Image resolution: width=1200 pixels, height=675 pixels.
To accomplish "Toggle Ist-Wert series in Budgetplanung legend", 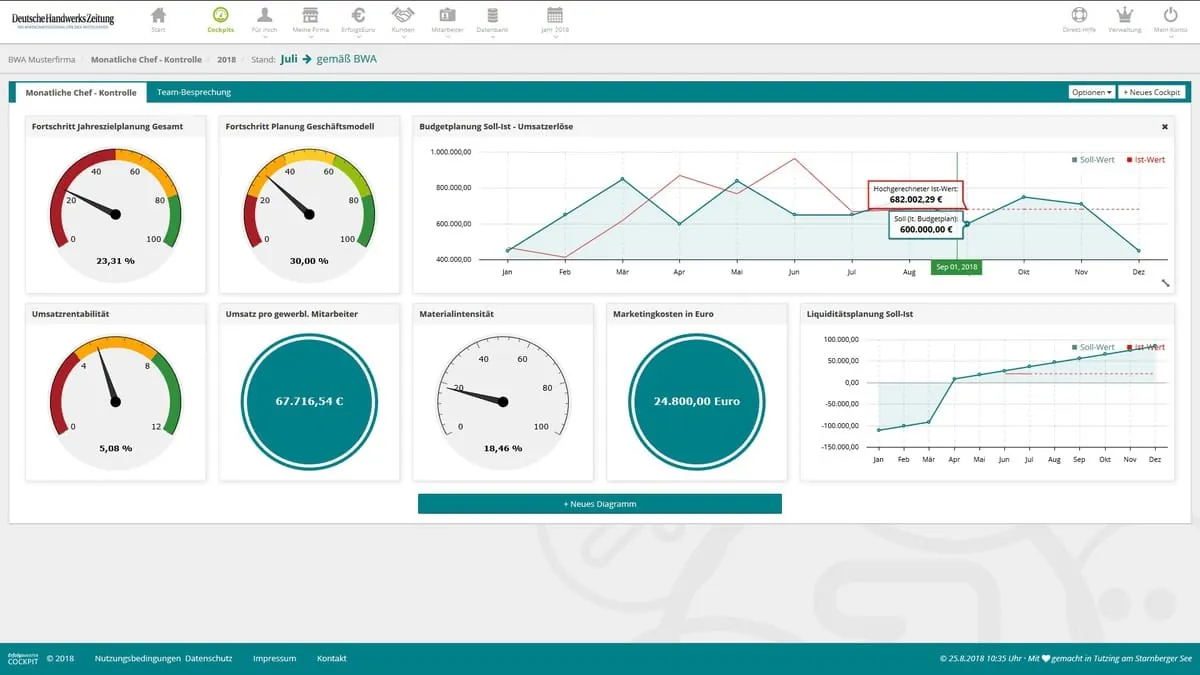I will (x=1146, y=160).
